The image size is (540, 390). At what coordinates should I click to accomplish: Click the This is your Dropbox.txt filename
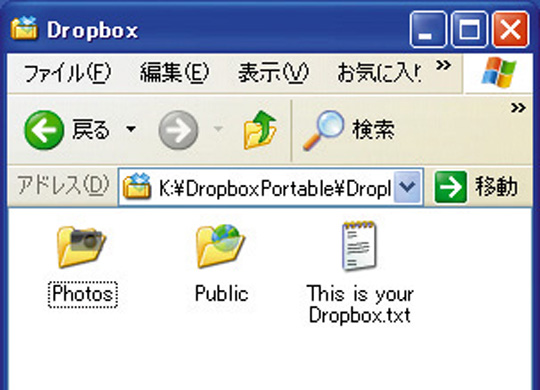click(360, 304)
